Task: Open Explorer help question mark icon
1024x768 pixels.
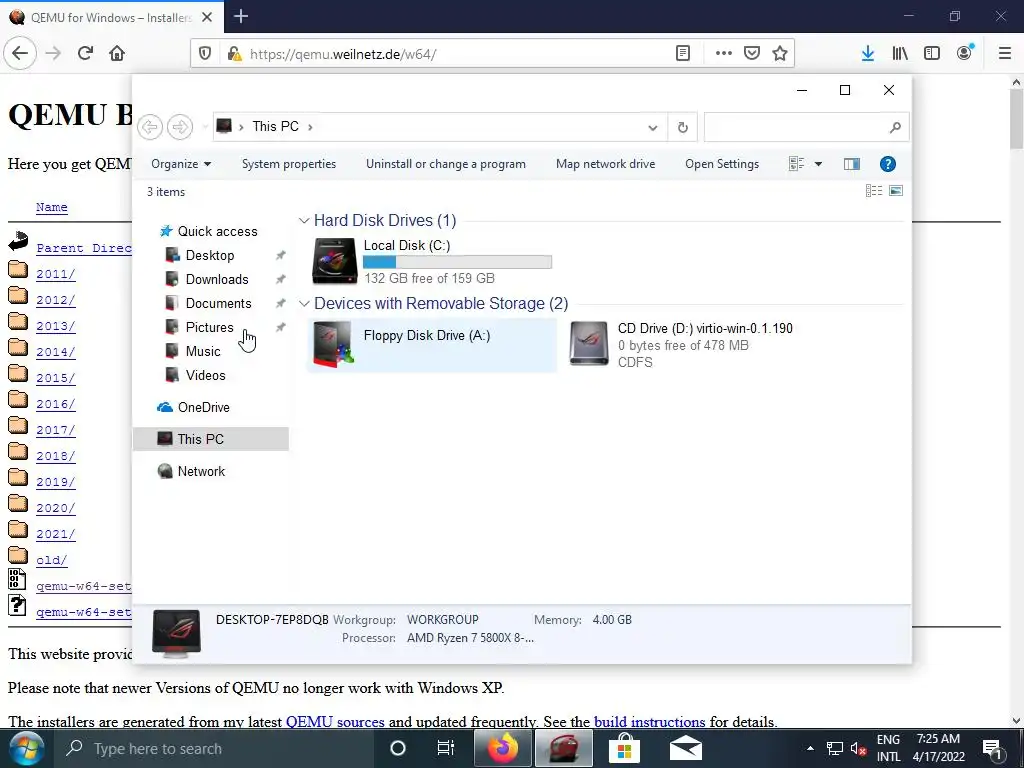Action: click(888, 164)
